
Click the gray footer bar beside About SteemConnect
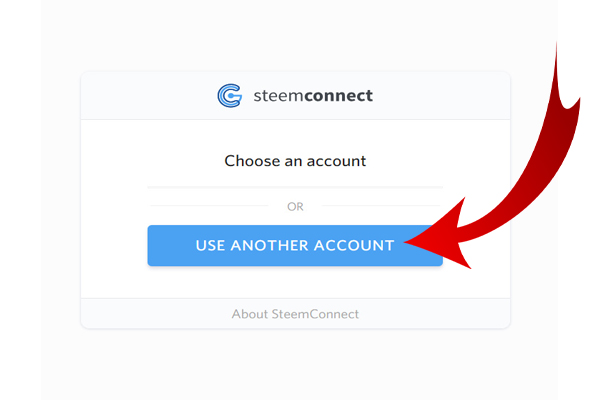point(432,313)
